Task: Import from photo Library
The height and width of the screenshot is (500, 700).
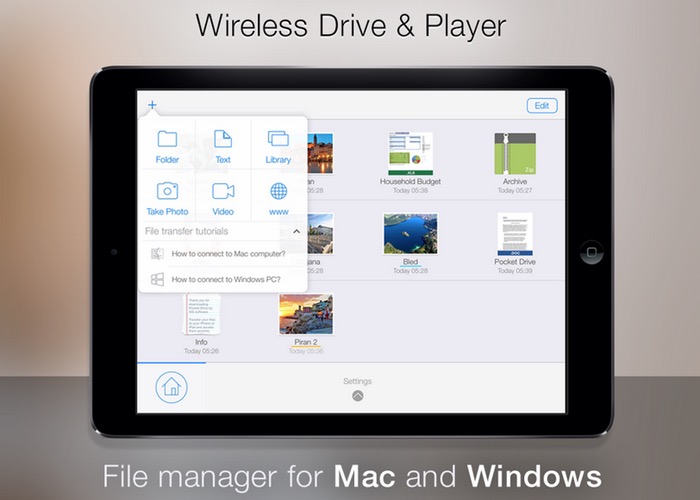Action: click(x=278, y=146)
